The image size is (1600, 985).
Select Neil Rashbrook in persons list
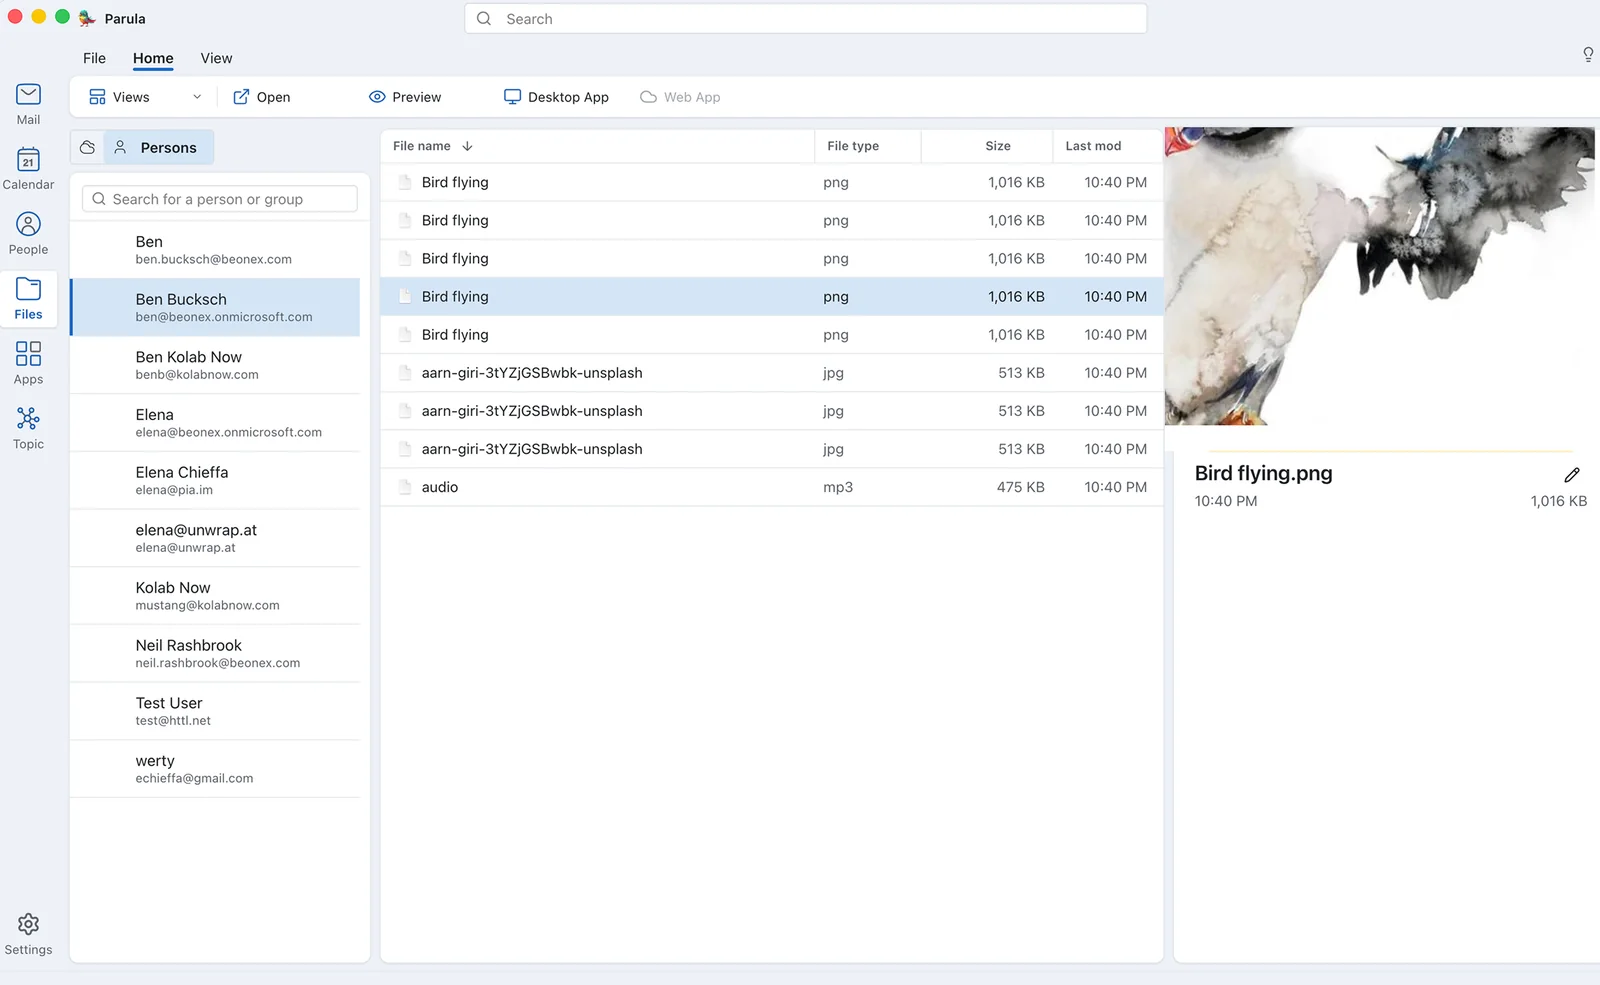[215, 653]
